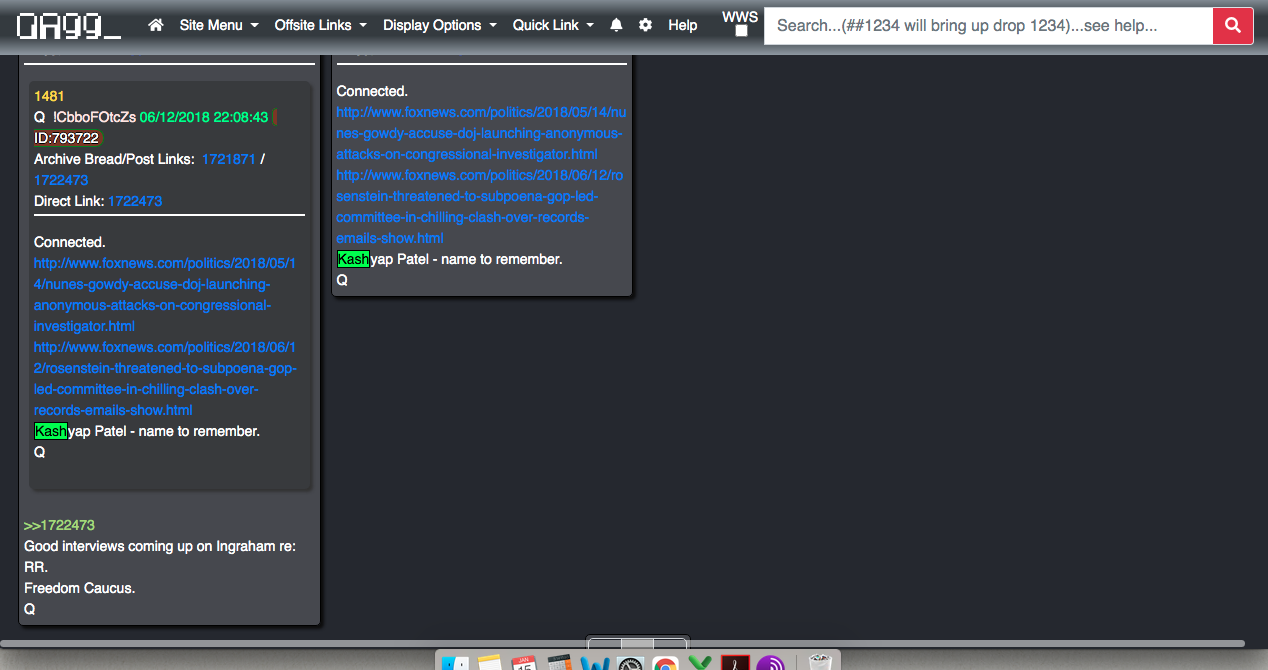The height and width of the screenshot is (670, 1268).
Task: Open System Preferences in the dock
Action: tap(630, 664)
